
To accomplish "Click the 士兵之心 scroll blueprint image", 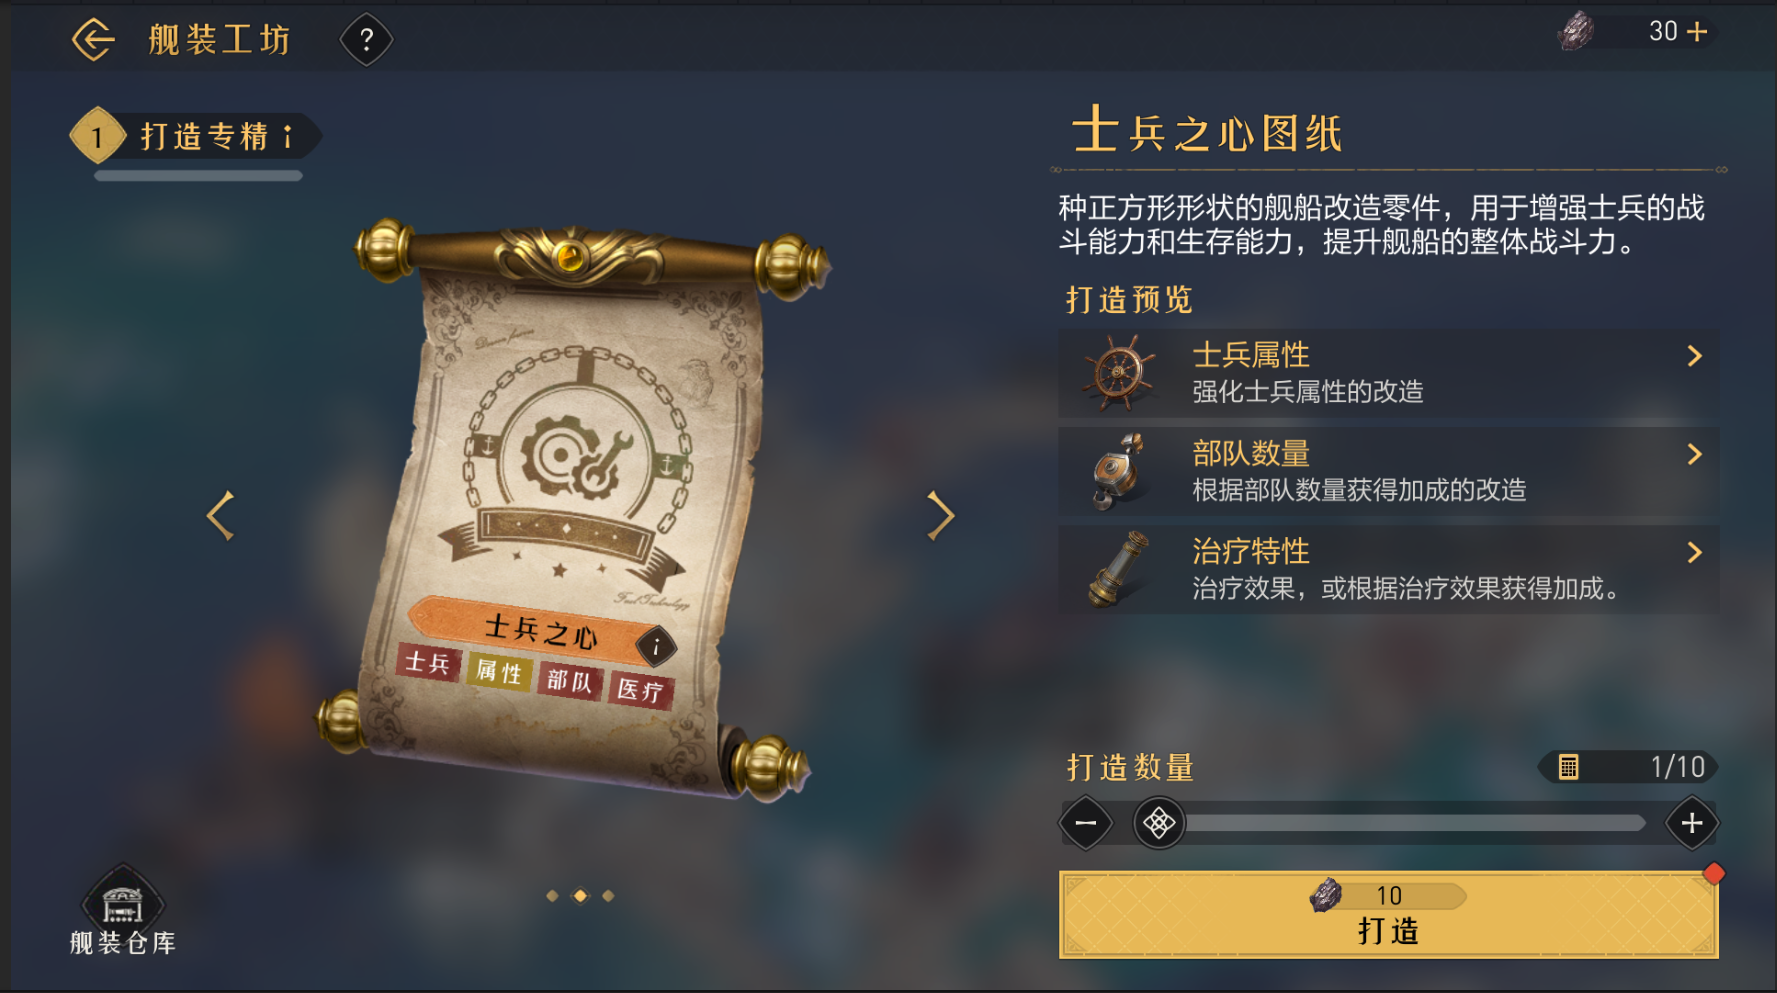I will [574, 510].
